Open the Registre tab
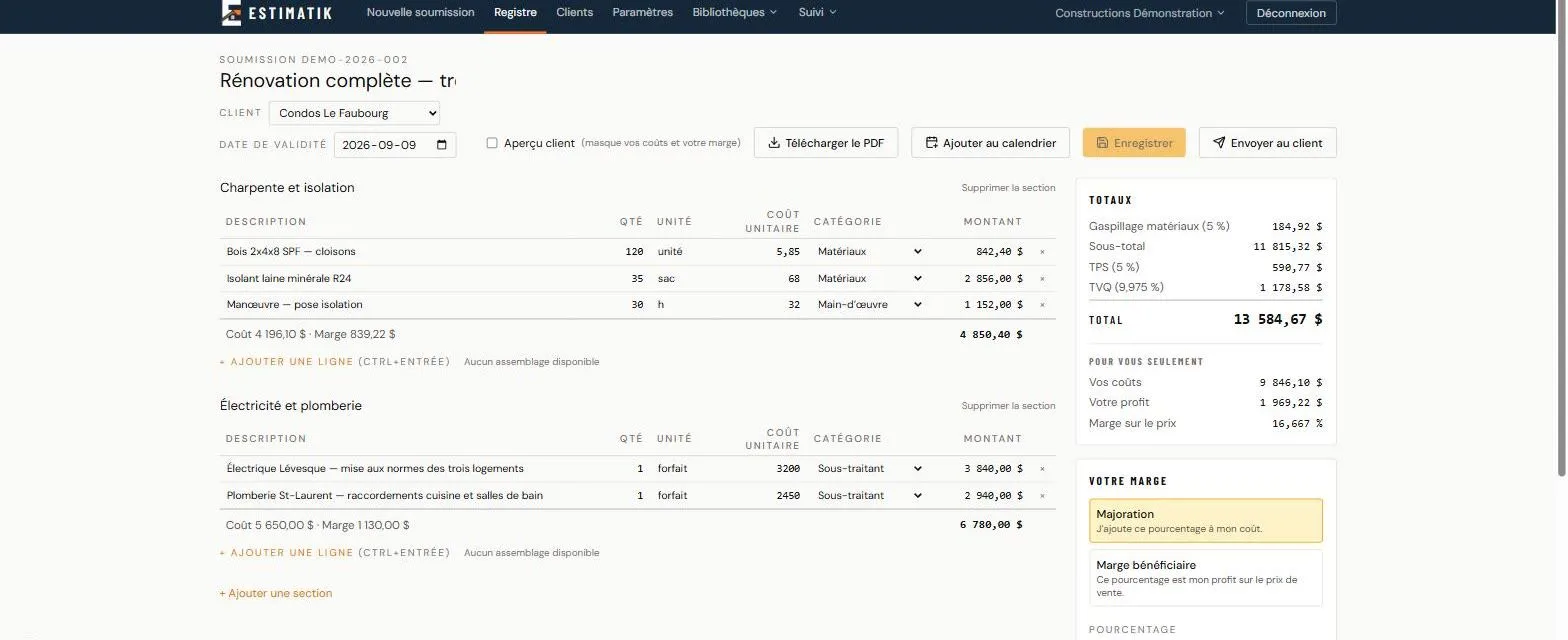Image resolution: width=1568 pixels, height=640 pixels. tap(515, 13)
